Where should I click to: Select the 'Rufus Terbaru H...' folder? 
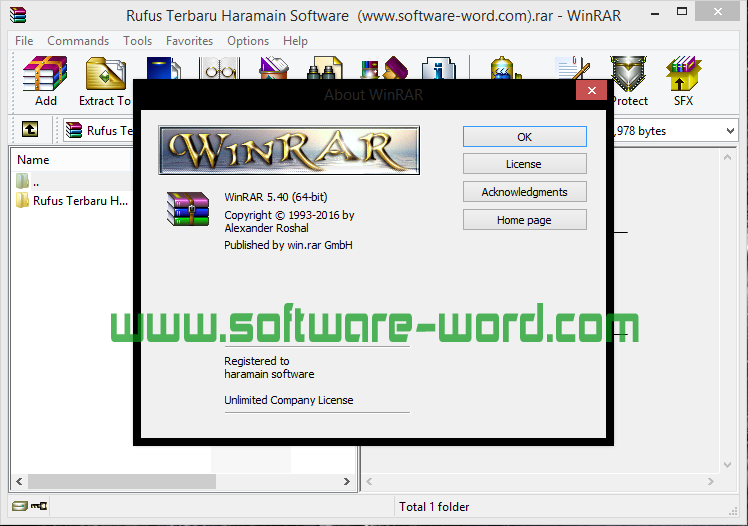point(72,201)
